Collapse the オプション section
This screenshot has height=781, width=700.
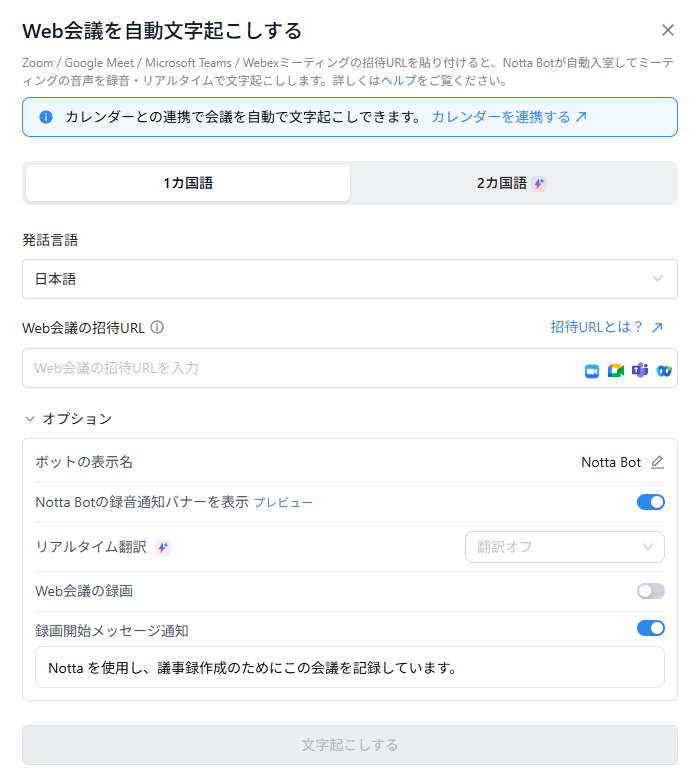click(69, 419)
